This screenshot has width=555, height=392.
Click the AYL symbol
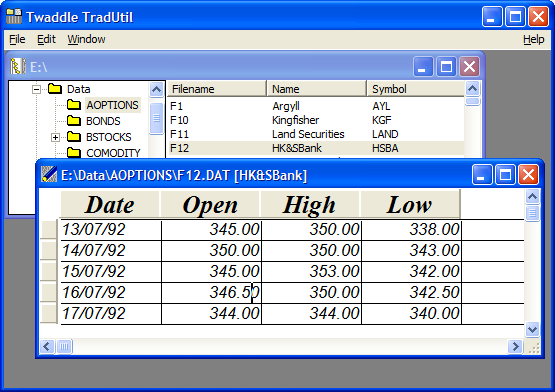click(381, 106)
